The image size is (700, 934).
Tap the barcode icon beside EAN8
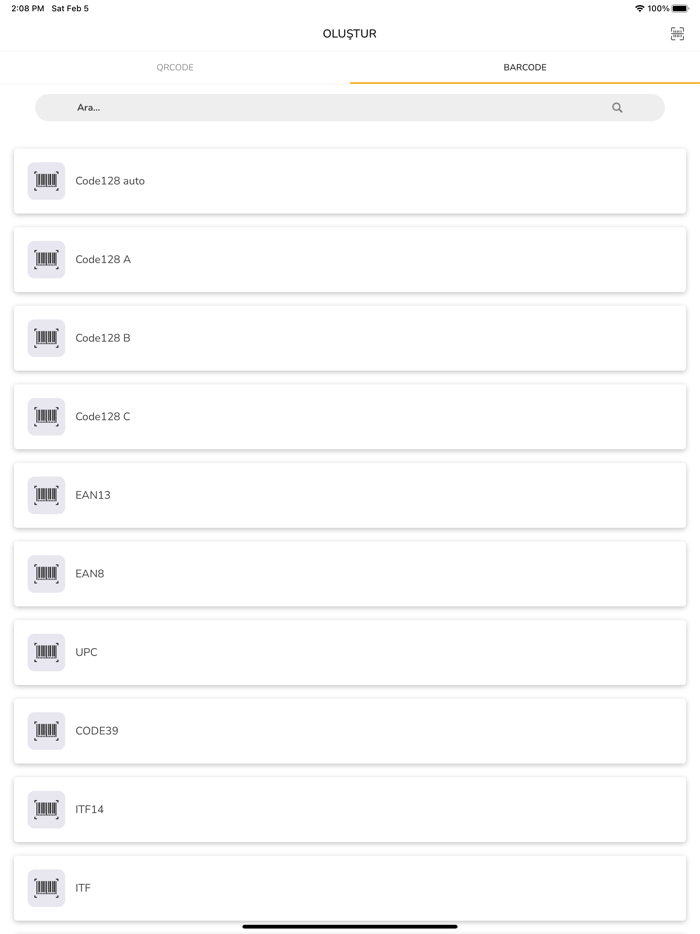click(x=46, y=574)
